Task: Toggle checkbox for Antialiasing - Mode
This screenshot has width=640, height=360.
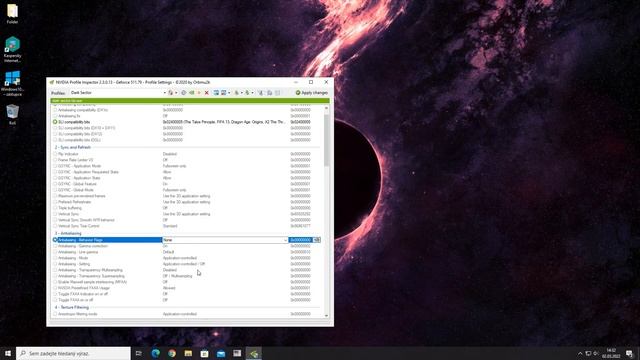Action: (x=55, y=258)
